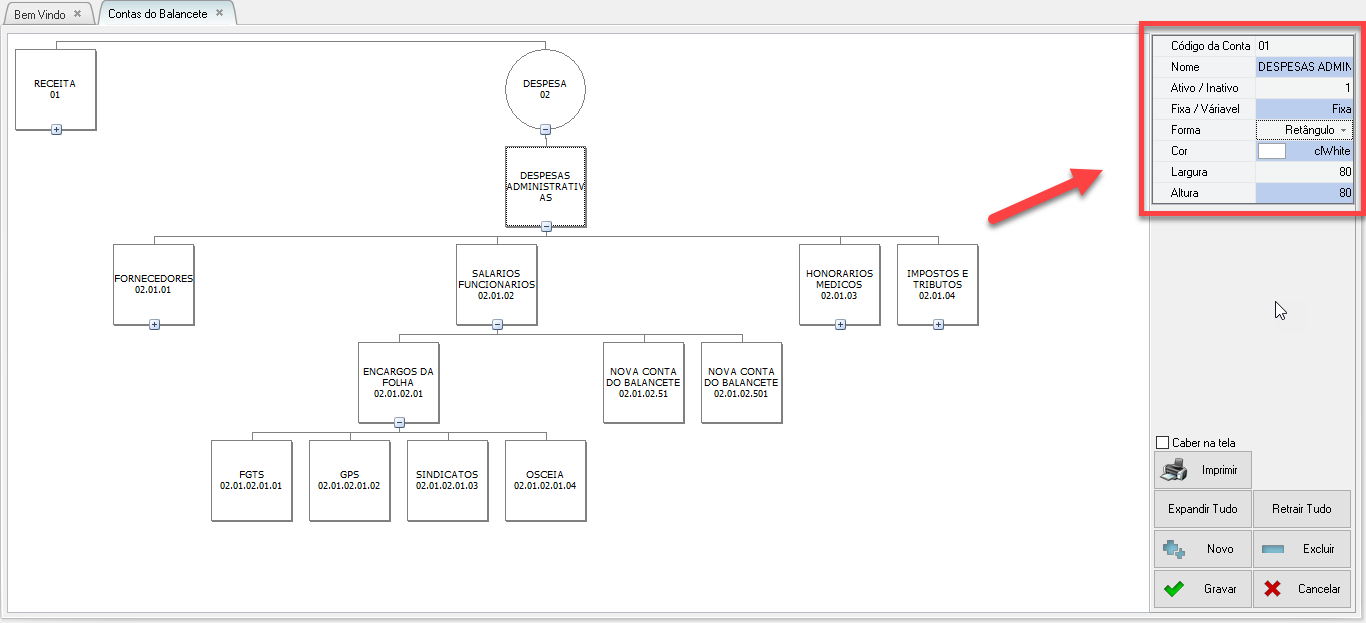This screenshot has width=1366, height=623.
Task: Close the Contas do Balancete tab
Action: point(219,14)
